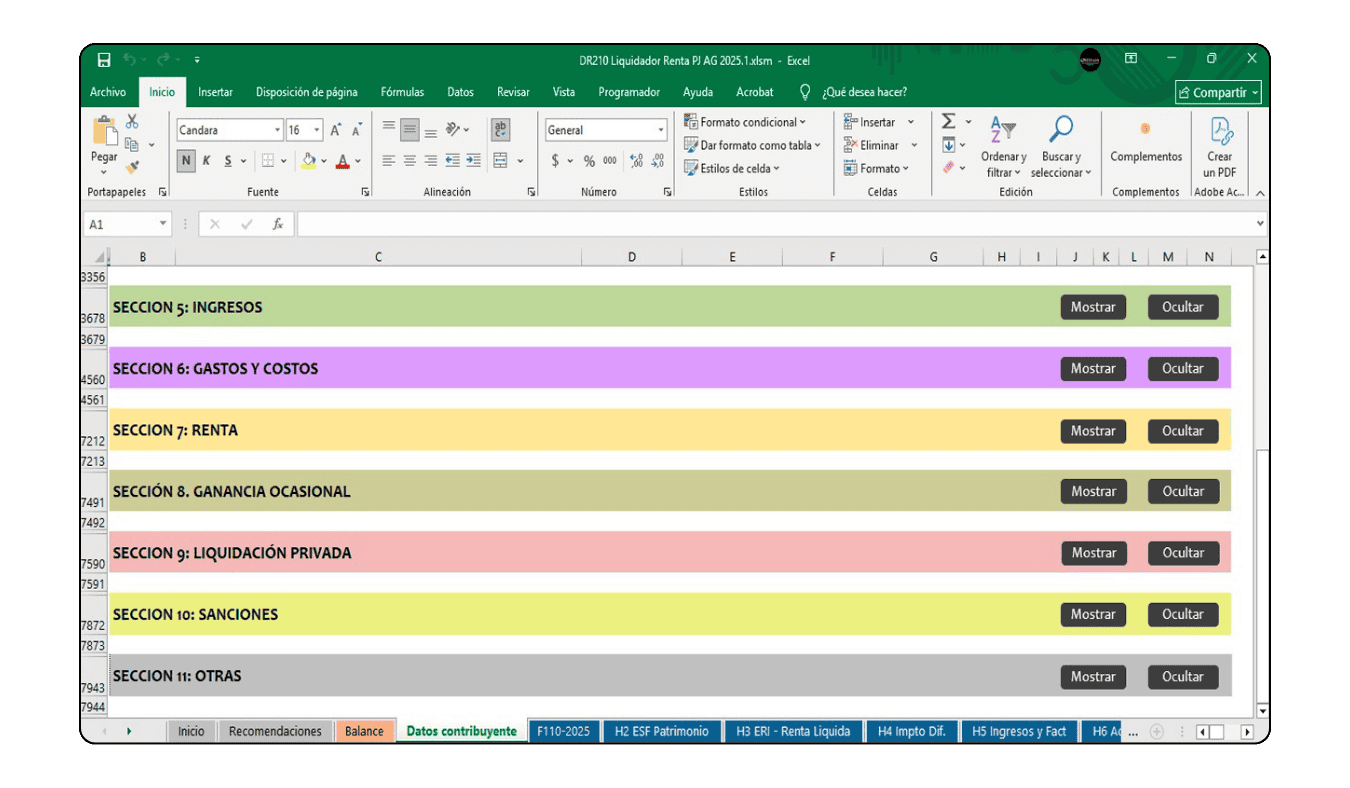Image resolution: width=1350 pixels, height=788 pixels.
Task: Click the Save icon in title bar
Action: click(104, 60)
